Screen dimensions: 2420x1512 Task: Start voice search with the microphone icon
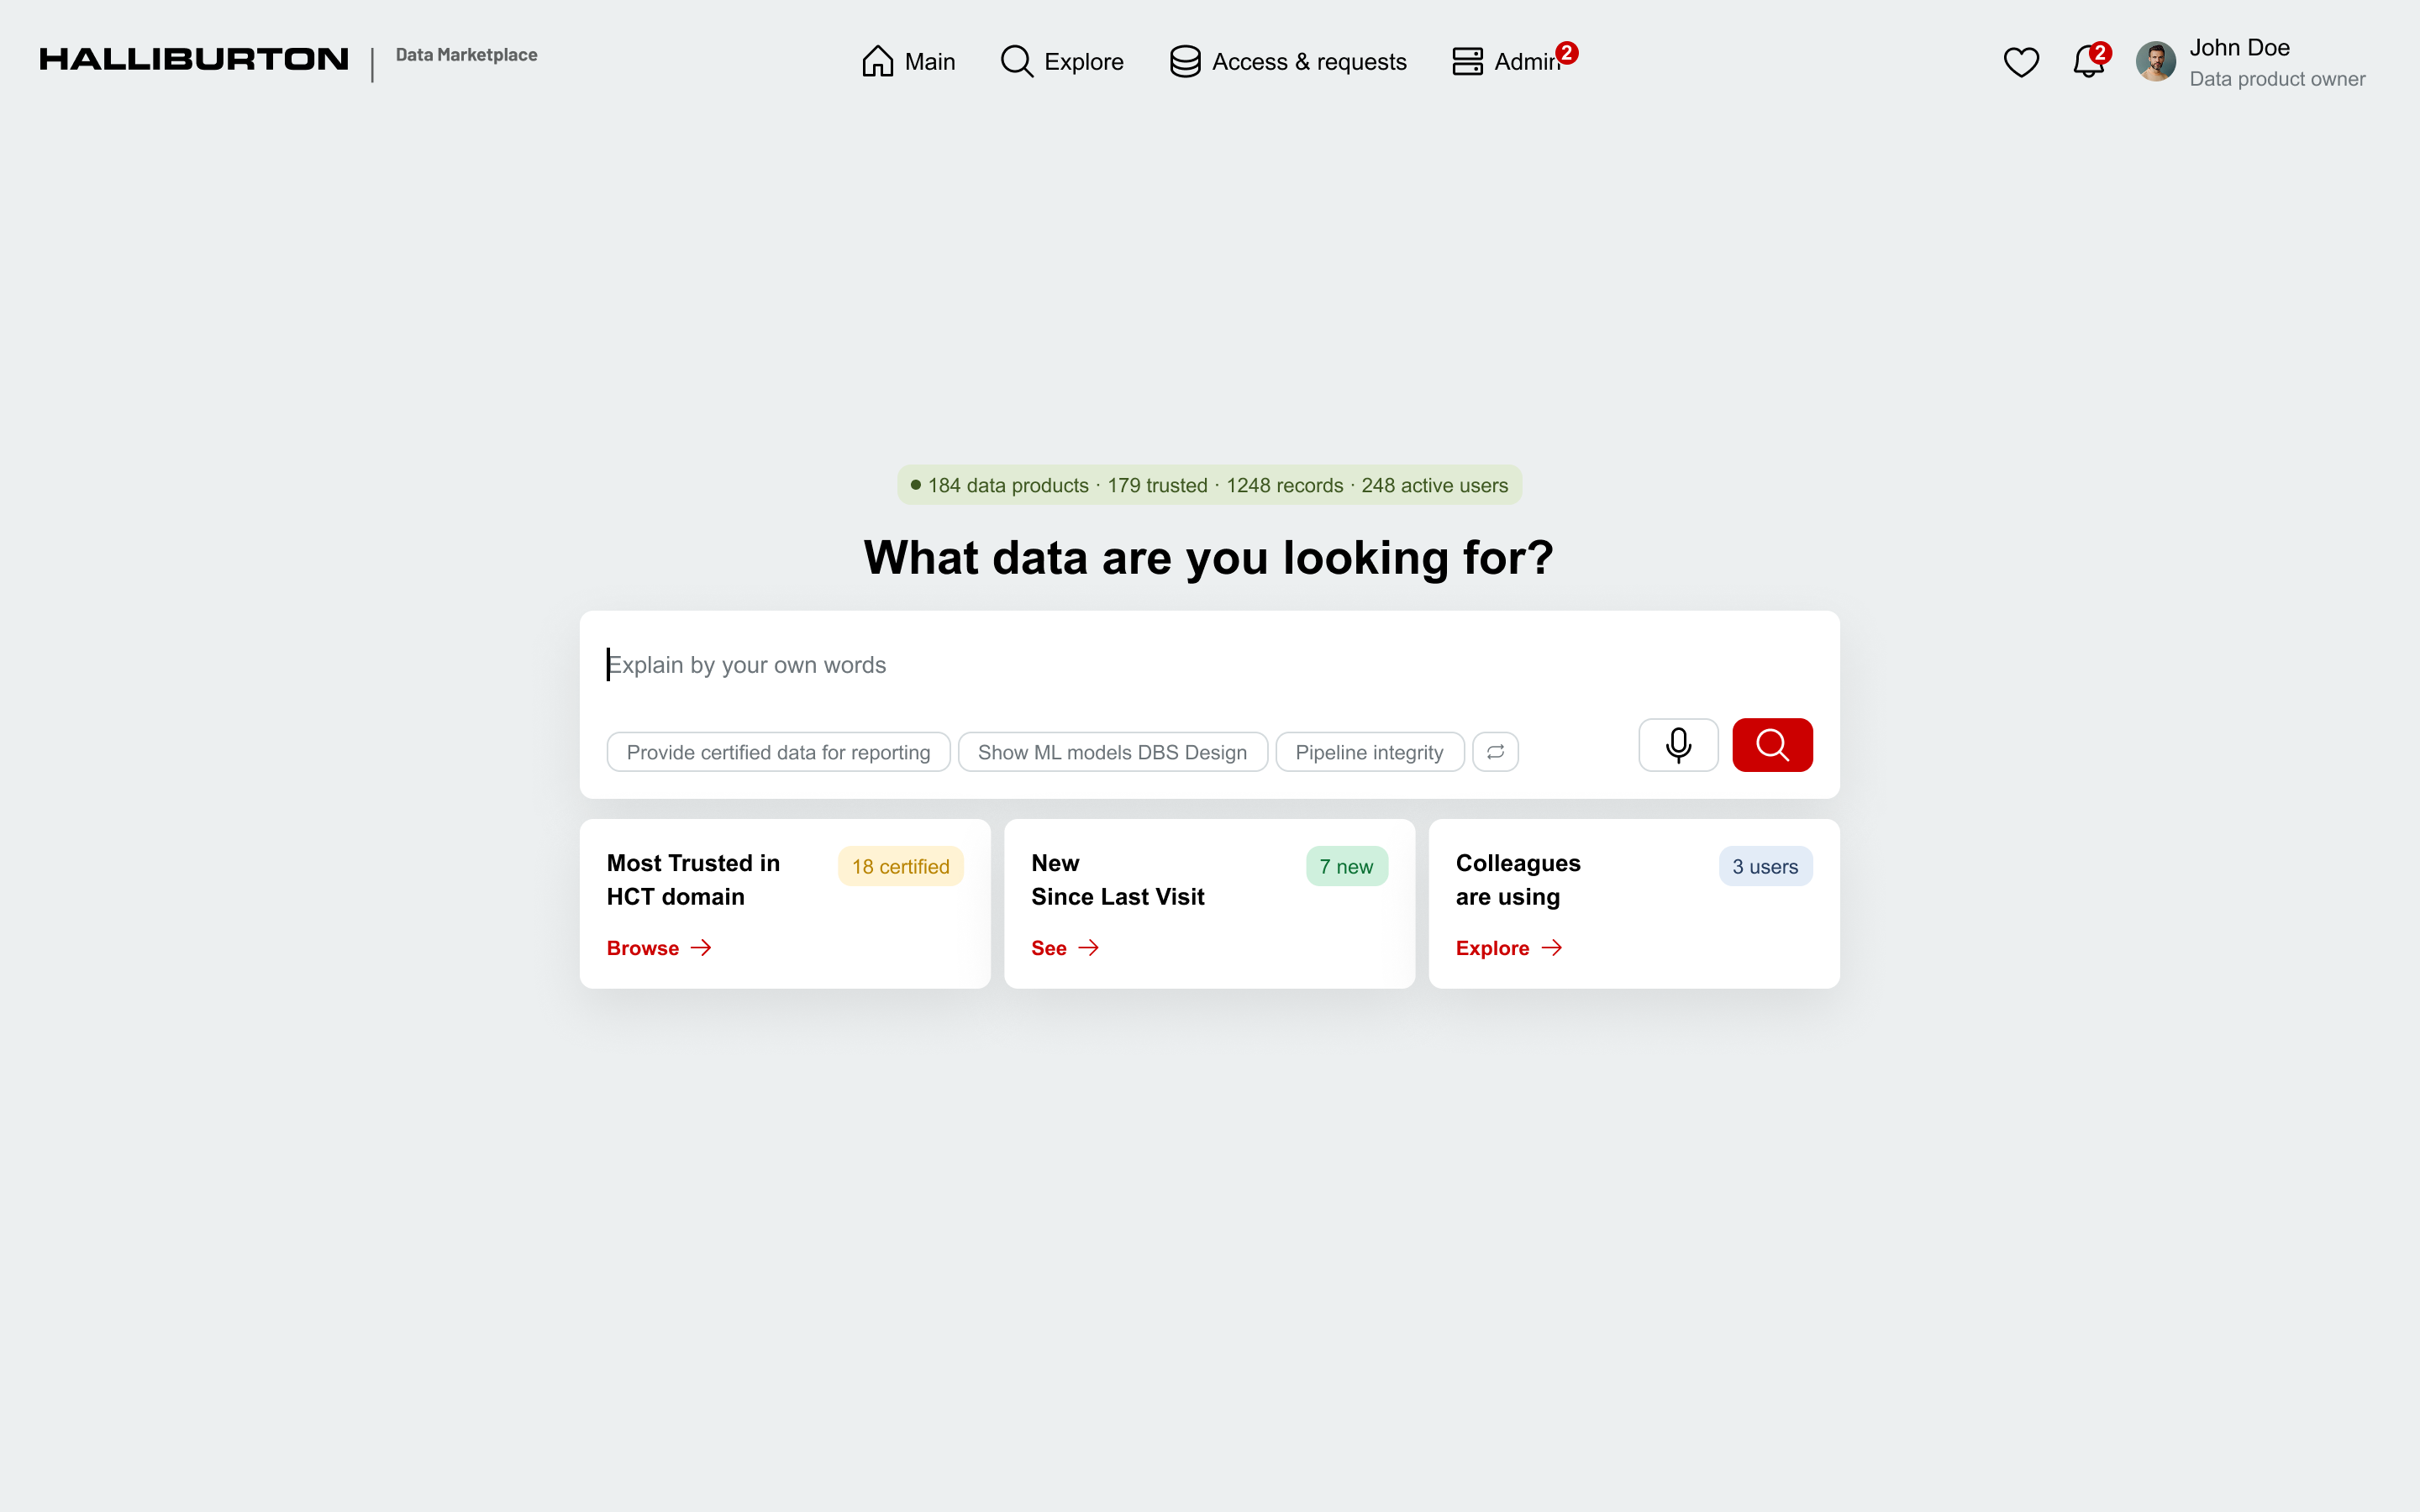(1678, 744)
